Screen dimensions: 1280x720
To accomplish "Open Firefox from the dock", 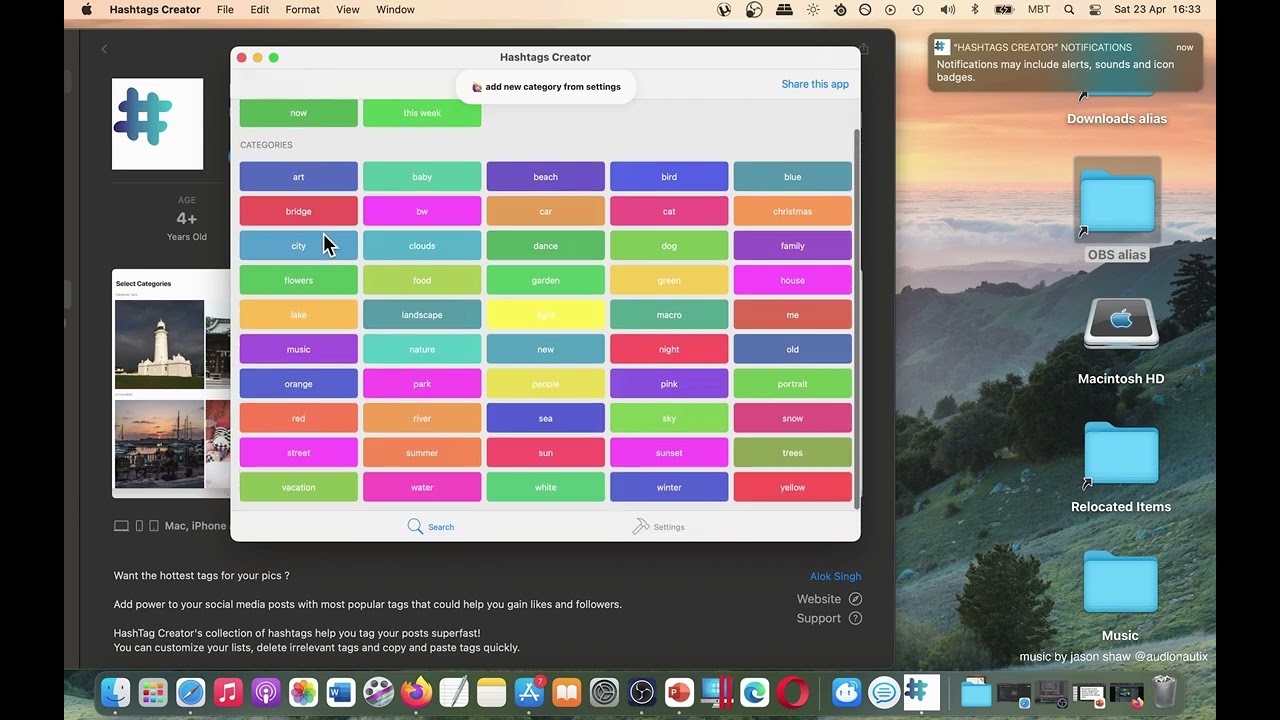I will (416, 692).
